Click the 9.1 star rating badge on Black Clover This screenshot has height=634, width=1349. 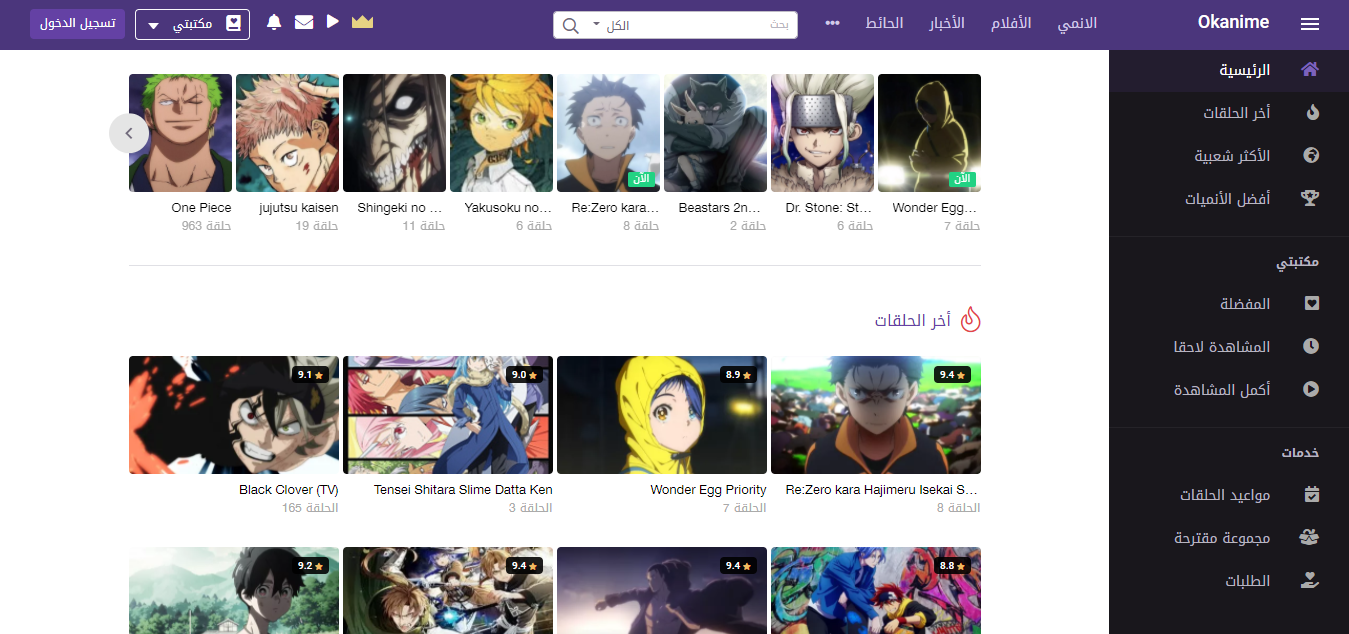coord(310,375)
